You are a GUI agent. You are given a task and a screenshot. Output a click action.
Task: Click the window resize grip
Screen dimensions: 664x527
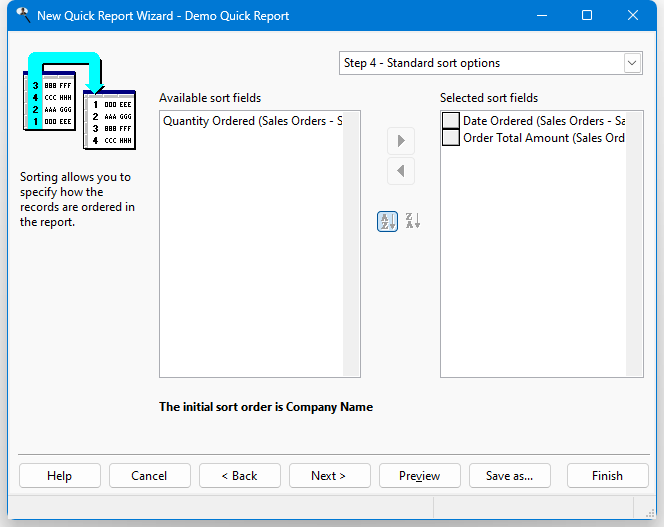(650, 513)
